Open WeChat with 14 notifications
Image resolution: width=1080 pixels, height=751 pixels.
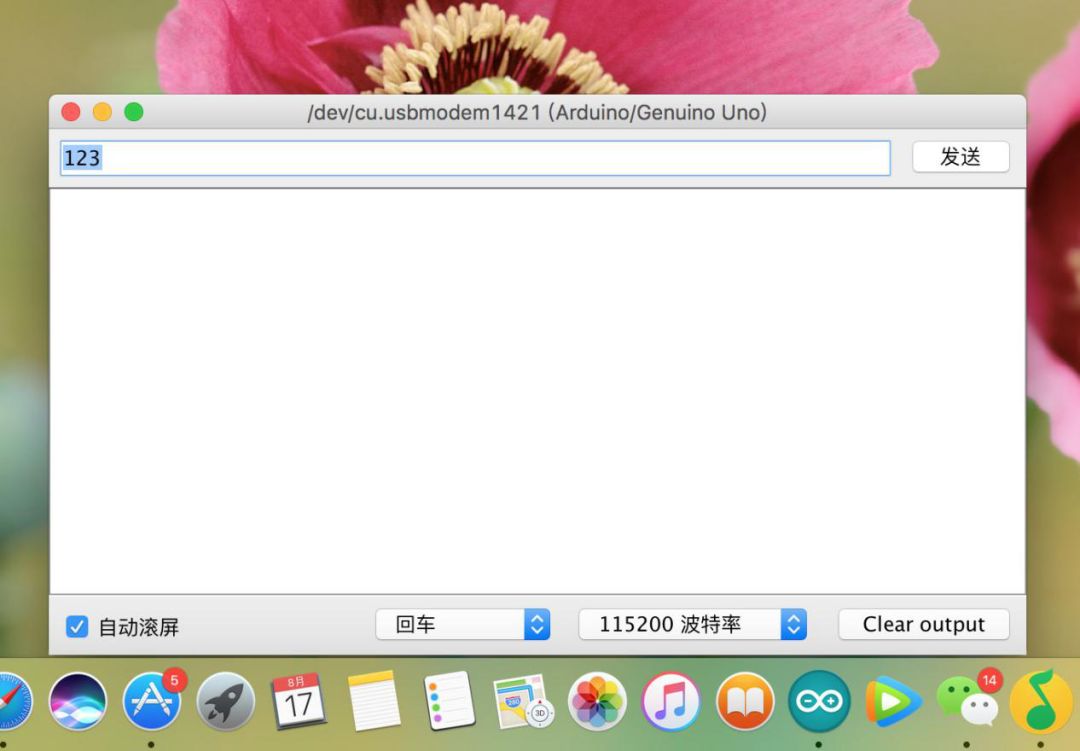[968, 699]
